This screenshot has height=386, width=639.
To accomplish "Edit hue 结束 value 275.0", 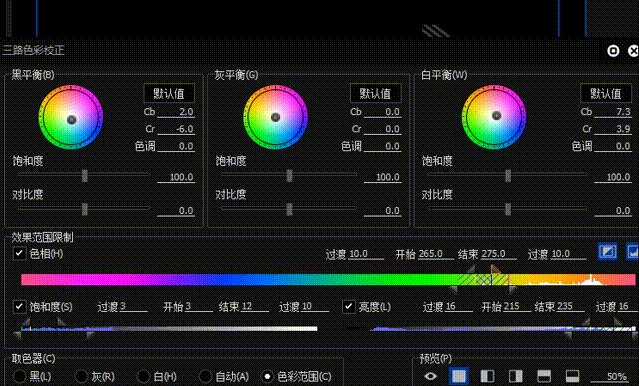I will point(498,254).
